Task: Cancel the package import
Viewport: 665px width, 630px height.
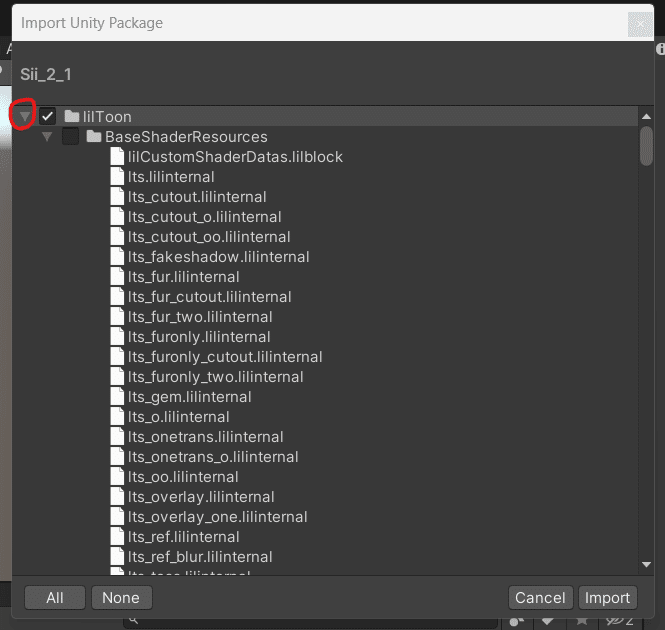Action: [540, 597]
